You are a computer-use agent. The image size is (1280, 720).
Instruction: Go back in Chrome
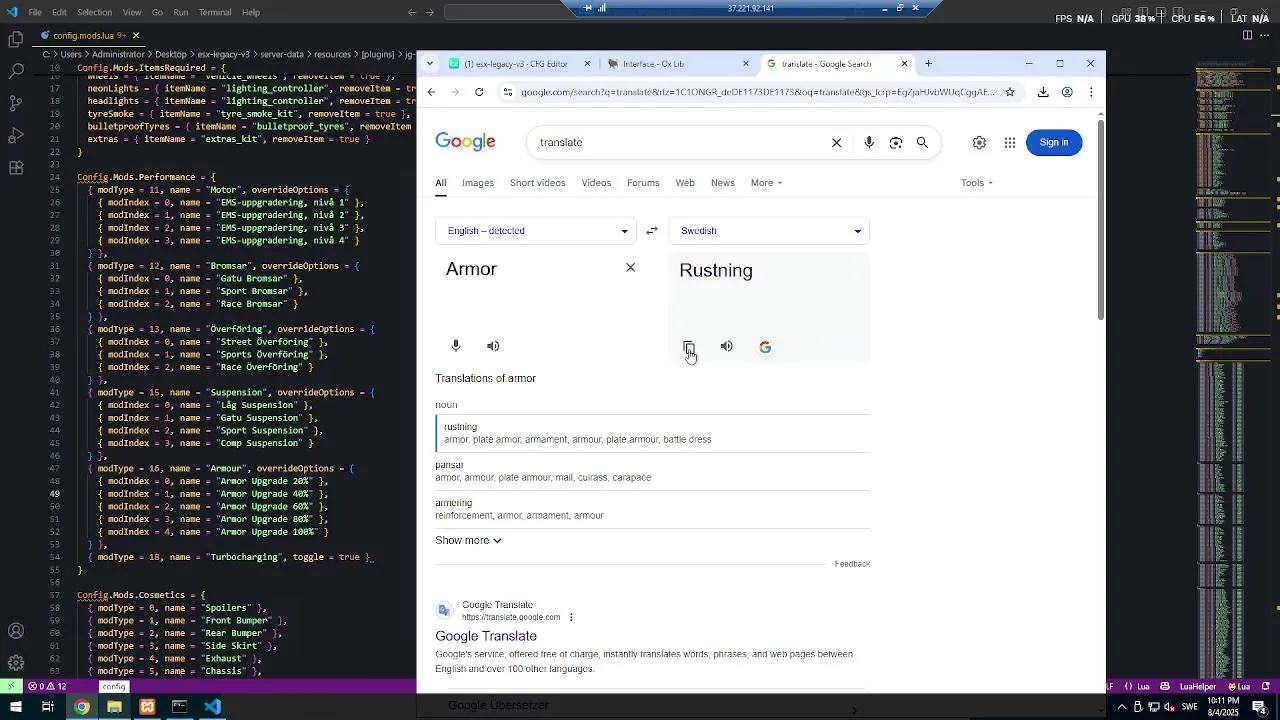pyautogui.click(x=431, y=92)
